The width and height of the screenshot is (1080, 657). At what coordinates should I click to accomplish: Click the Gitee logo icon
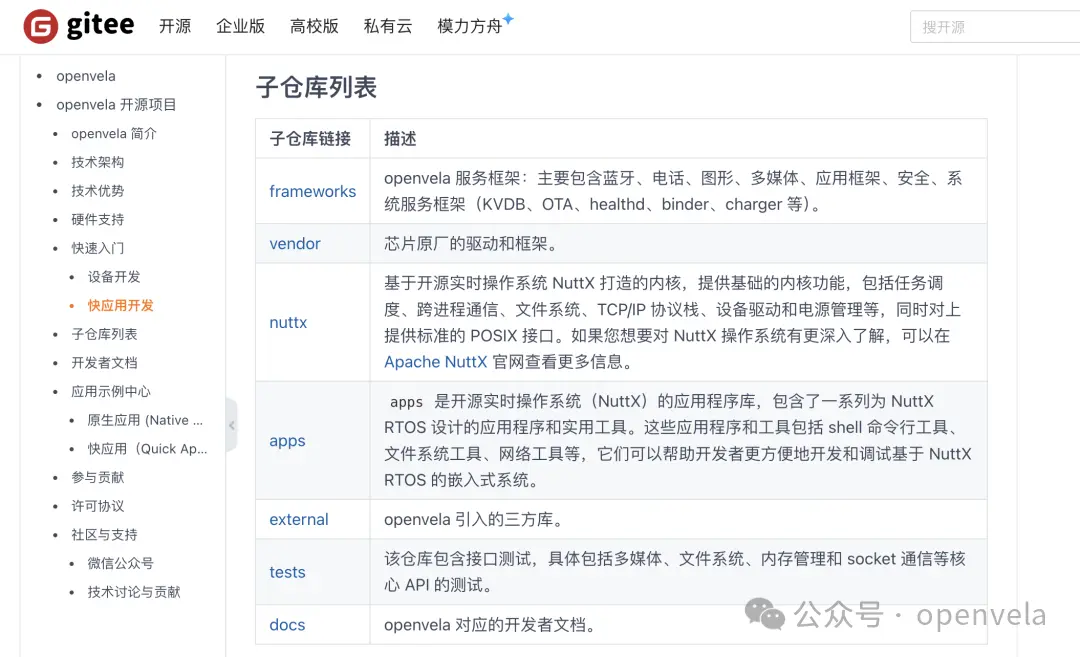[41, 27]
